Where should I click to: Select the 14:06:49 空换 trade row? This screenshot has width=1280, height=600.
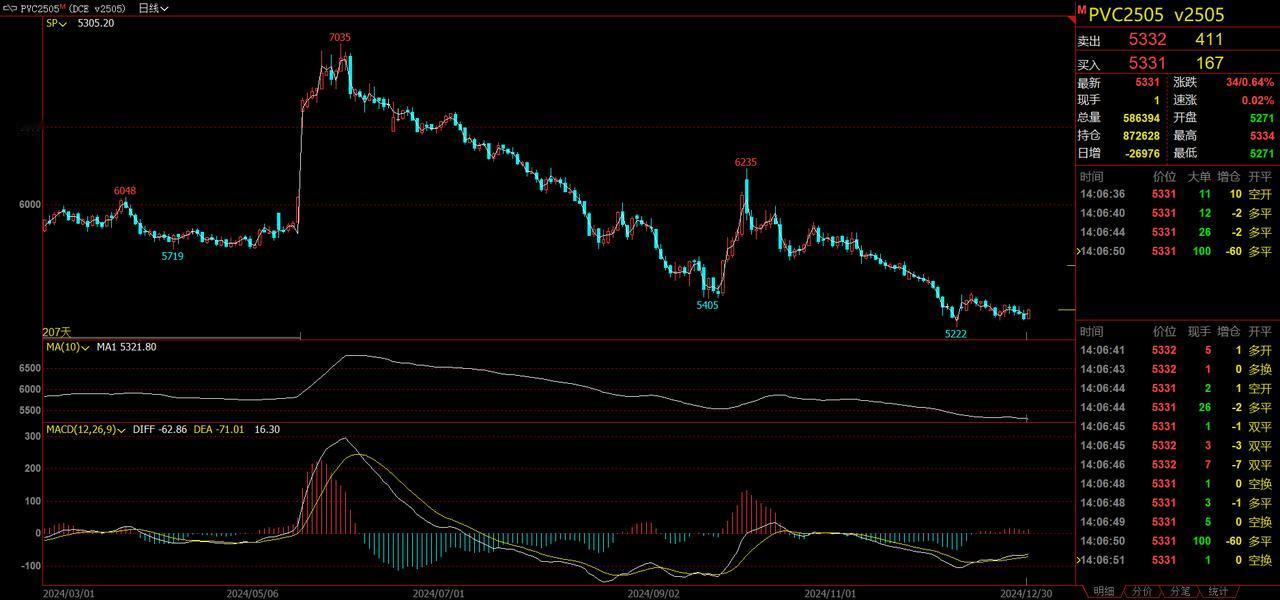(x=1177, y=521)
